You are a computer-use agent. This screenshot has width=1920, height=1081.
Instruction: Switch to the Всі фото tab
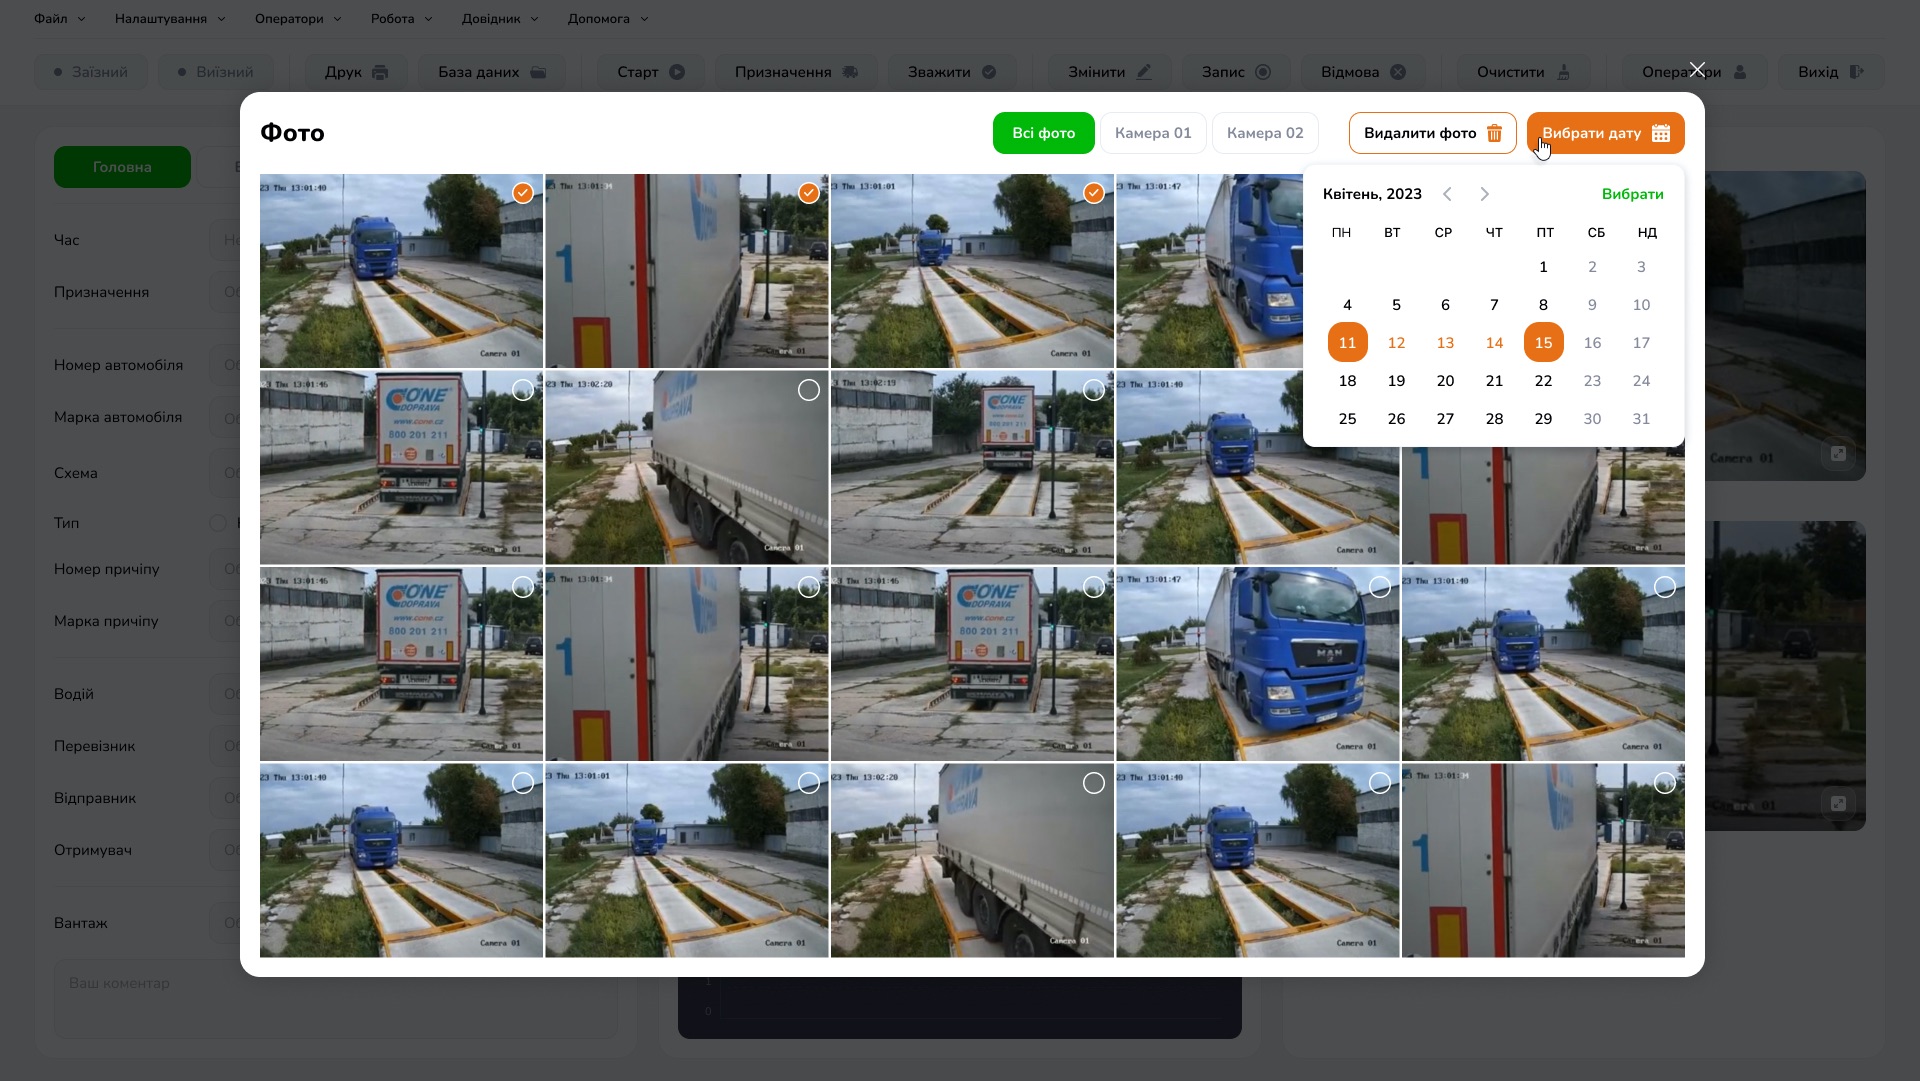(x=1043, y=133)
